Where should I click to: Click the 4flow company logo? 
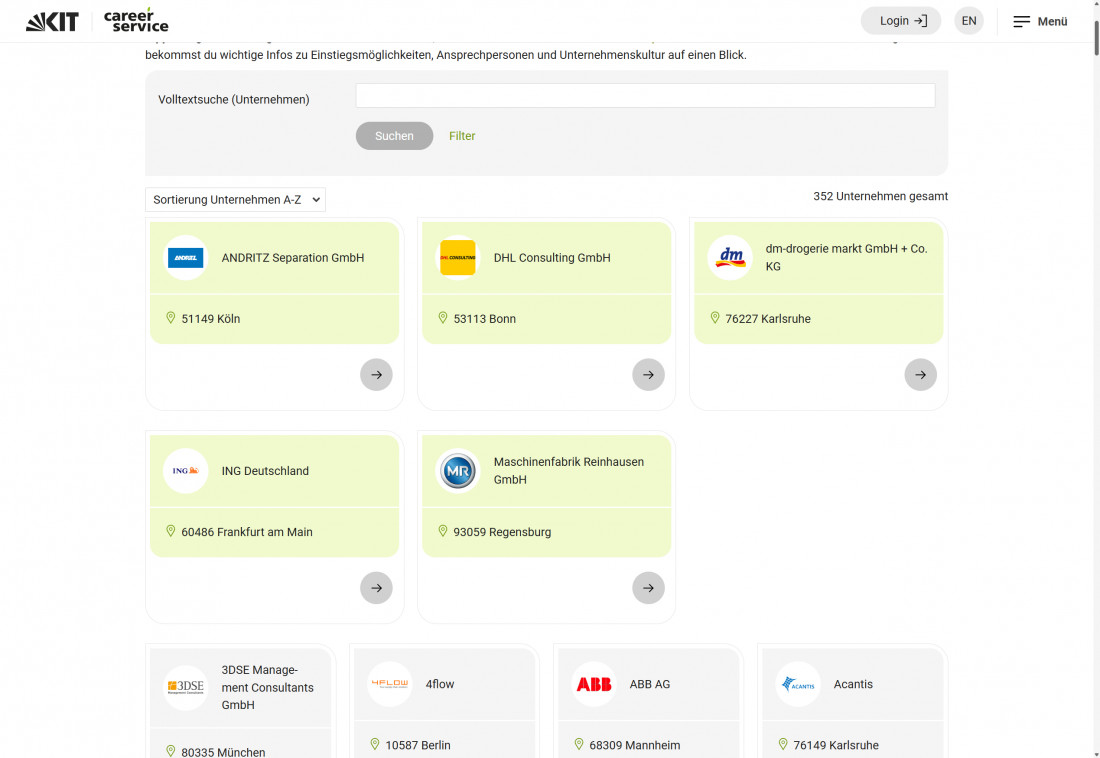coord(390,685)
